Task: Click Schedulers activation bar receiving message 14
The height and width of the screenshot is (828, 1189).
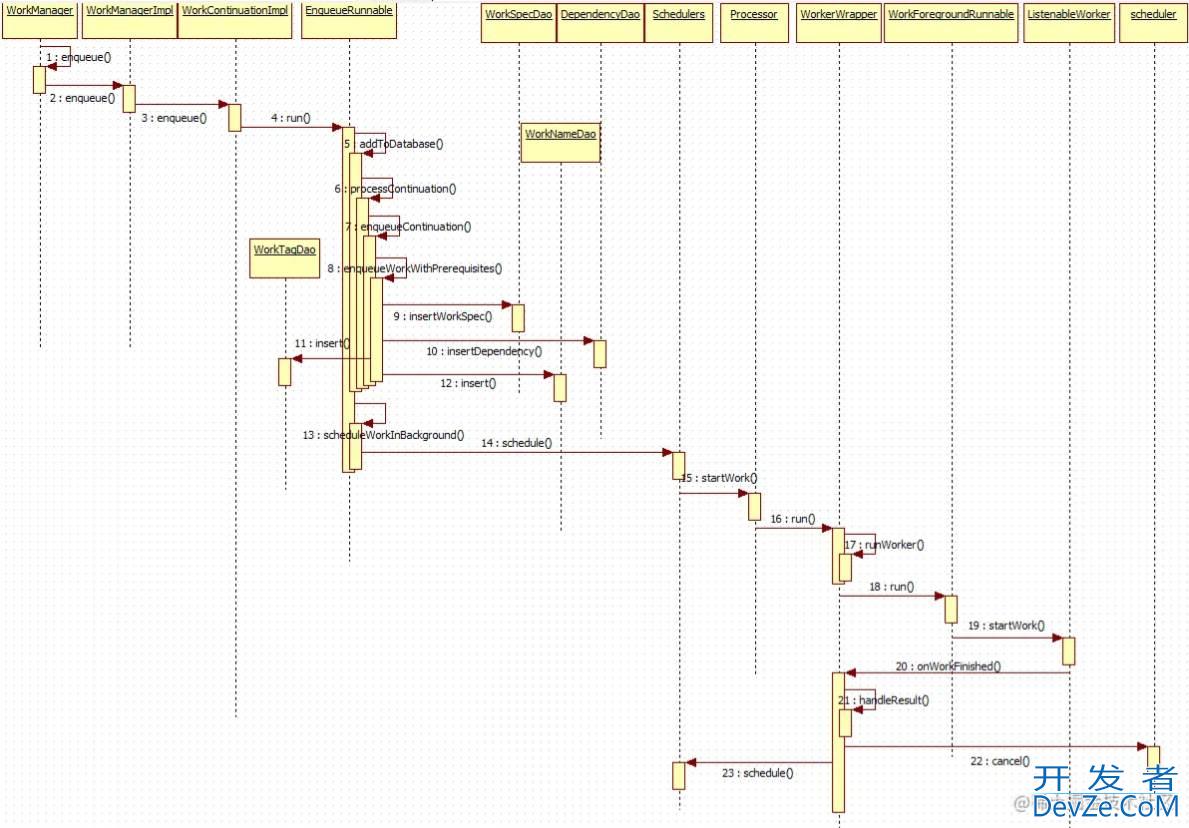Action: click(x=679, y=466)
